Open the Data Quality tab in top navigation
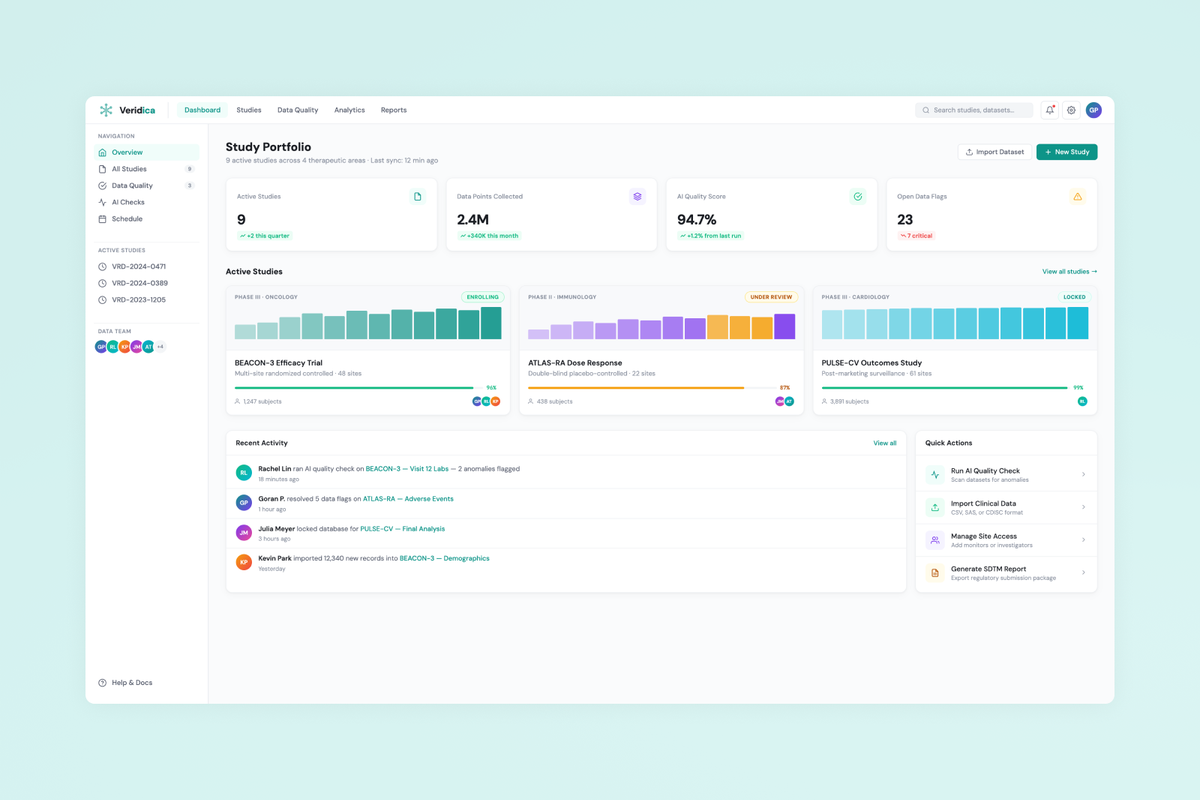The height and width of the screenshot is (800, 1200). [x=297, y=110]
